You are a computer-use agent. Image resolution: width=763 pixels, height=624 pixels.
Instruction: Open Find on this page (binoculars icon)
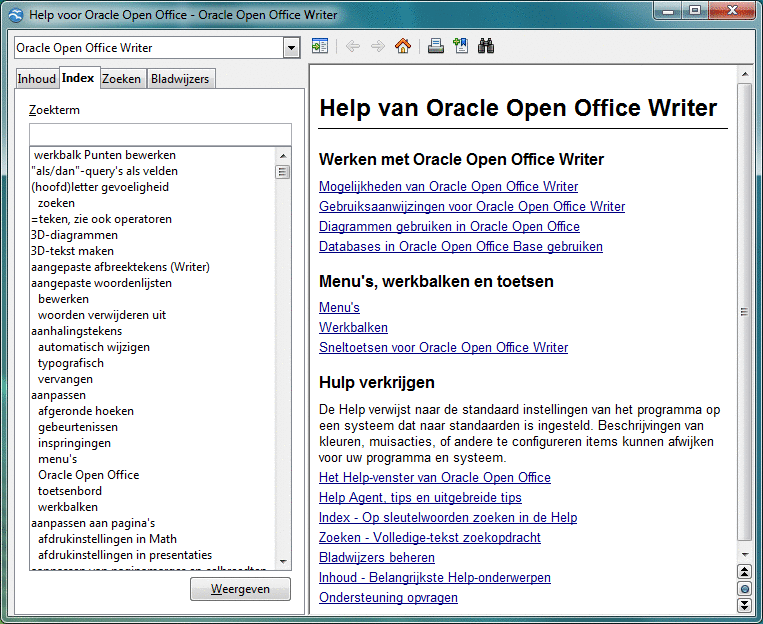coord(486,46)
